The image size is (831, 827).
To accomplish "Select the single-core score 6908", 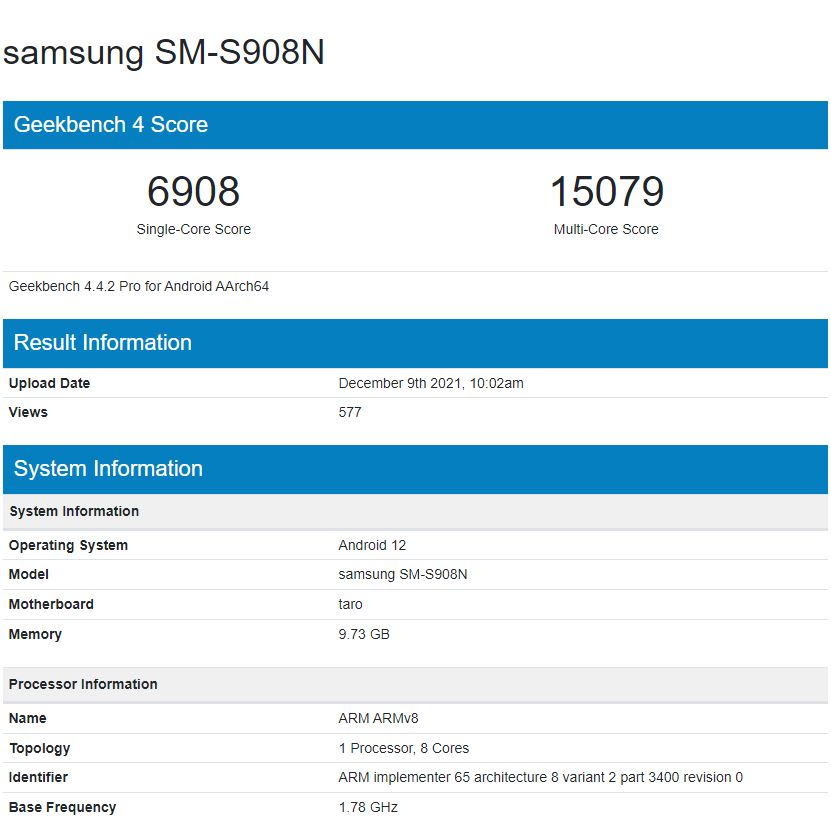I will pos(193,191).
